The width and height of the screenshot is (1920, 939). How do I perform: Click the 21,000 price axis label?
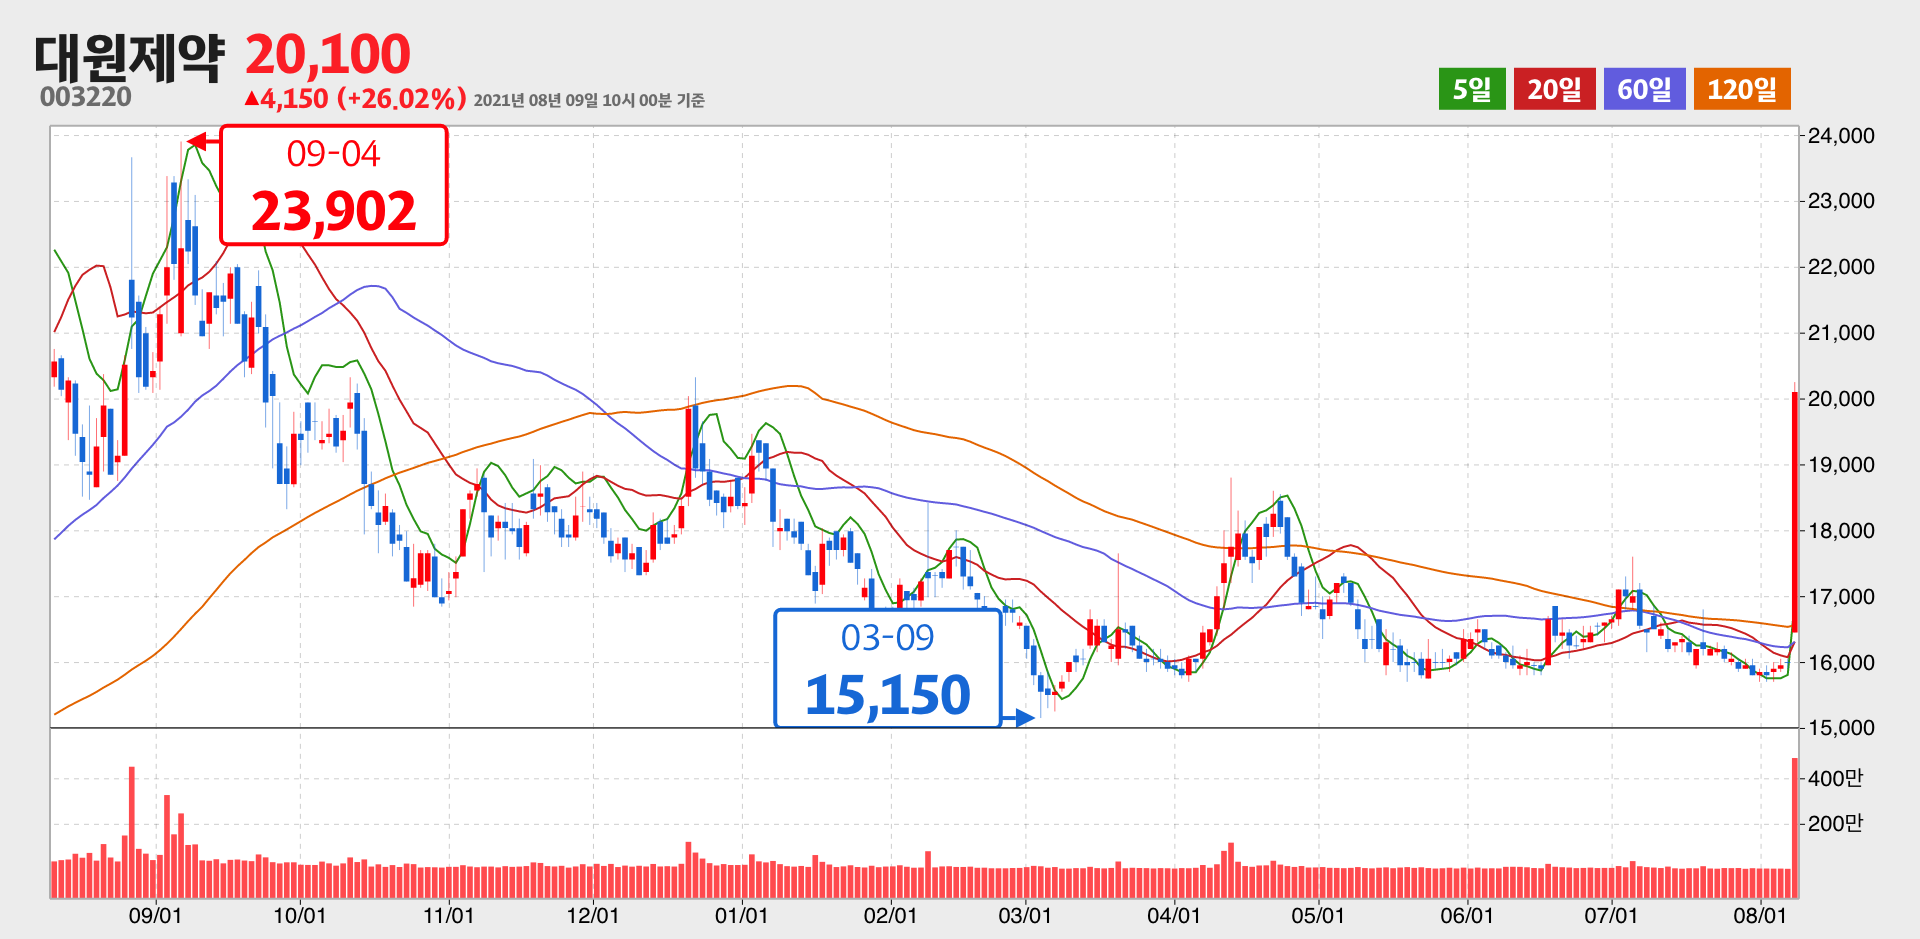[x=1841, y=333]
